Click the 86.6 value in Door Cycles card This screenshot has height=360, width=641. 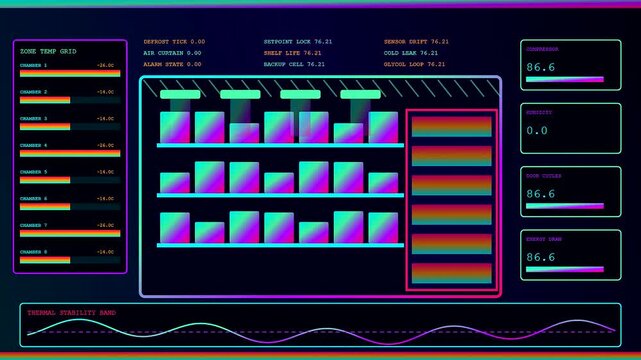pos(540,194)
